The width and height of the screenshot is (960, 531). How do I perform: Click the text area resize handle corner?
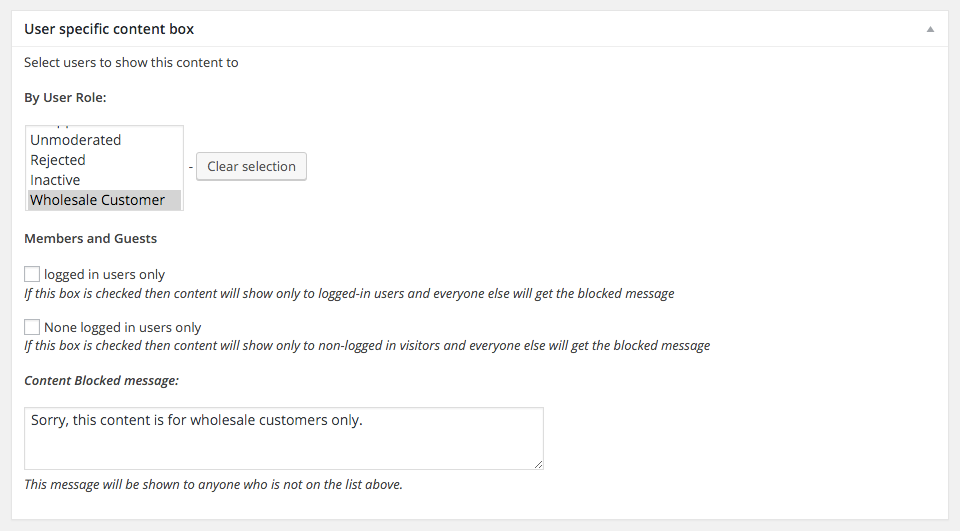pyautogui.click(x=539, y=464)
